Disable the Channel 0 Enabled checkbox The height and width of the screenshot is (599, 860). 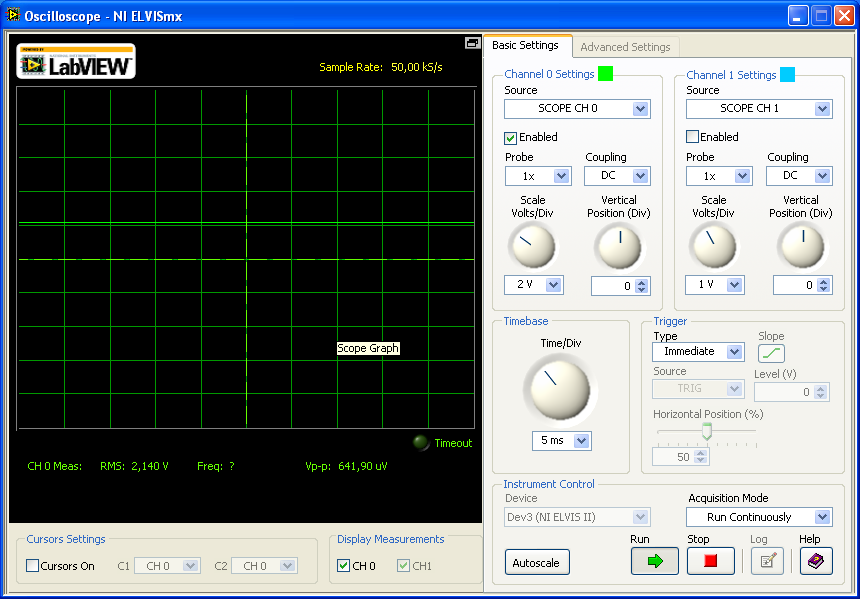click(x=511, y=138)
